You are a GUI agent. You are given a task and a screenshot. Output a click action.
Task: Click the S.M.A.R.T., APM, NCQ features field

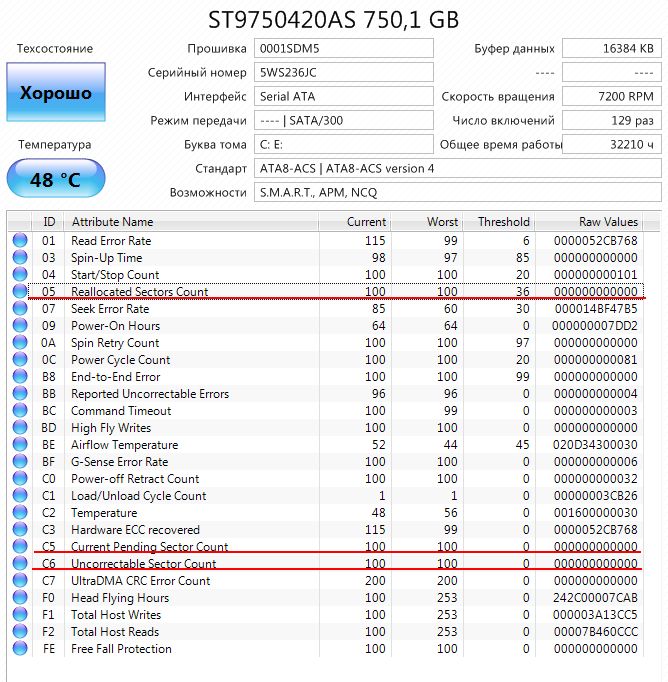click(457, 192)
